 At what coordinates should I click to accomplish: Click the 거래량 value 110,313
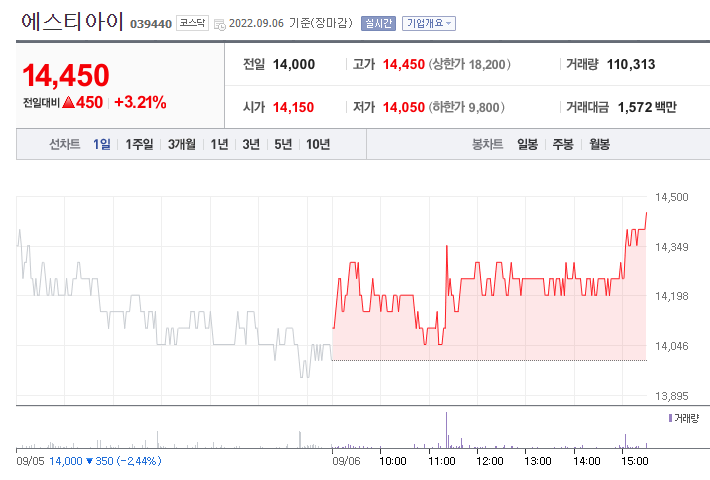[631, 64]
